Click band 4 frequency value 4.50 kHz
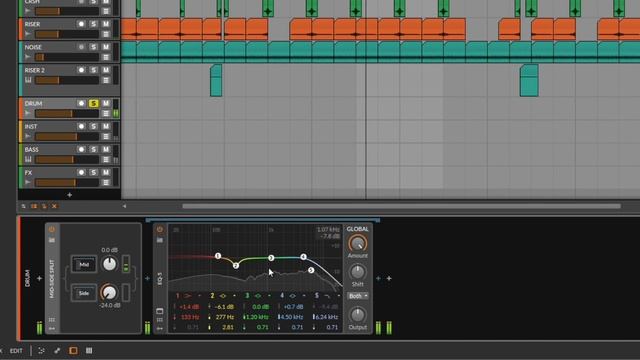 (293, 317)
